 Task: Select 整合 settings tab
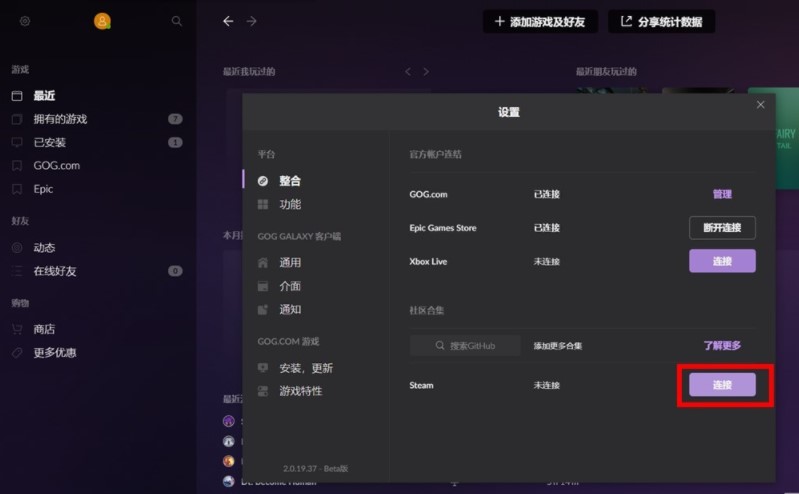[x=290, y=181]
